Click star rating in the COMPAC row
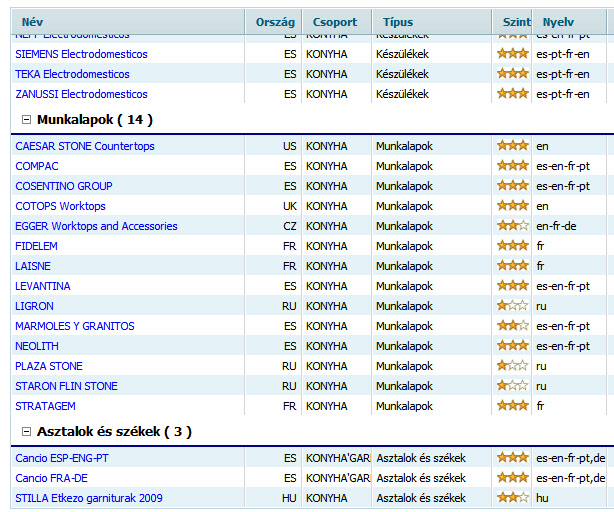 513,166
